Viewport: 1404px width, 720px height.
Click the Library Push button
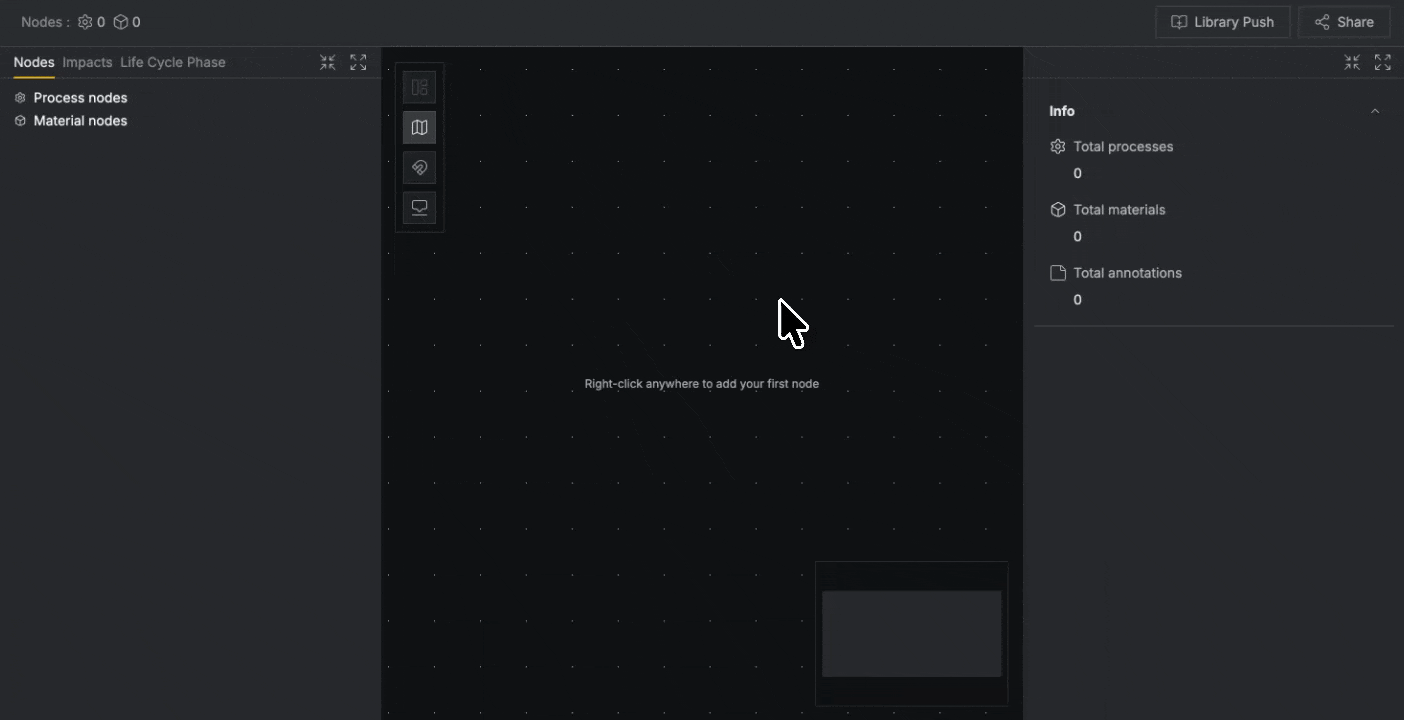[x=1223, y=22]
